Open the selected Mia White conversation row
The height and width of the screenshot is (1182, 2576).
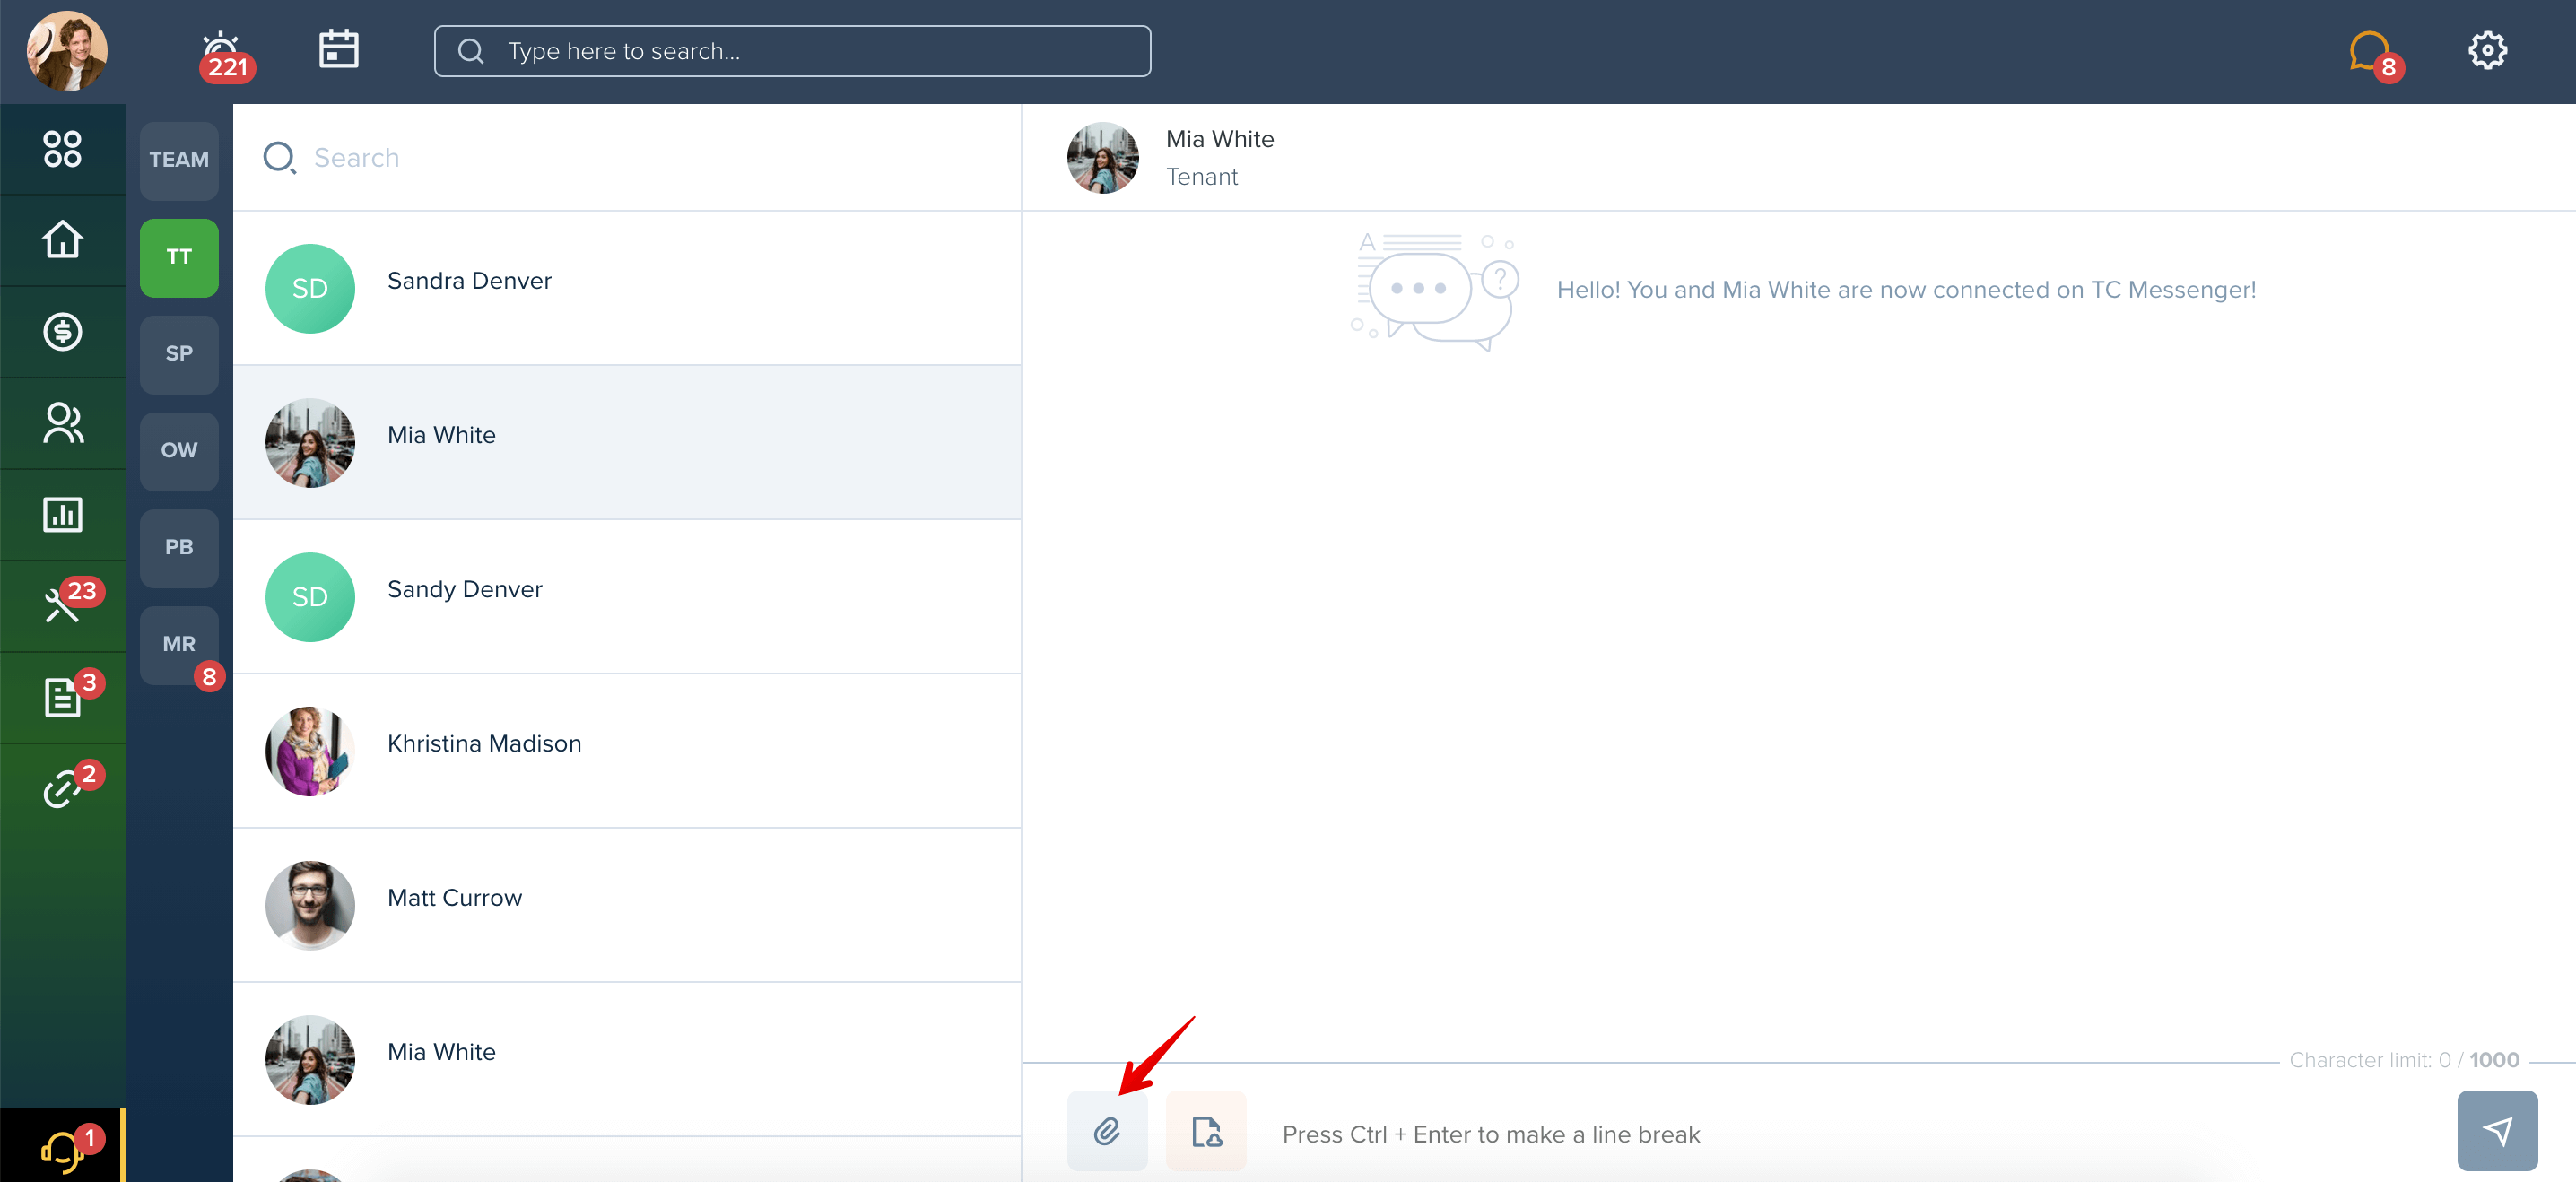[x=627, y=442]
